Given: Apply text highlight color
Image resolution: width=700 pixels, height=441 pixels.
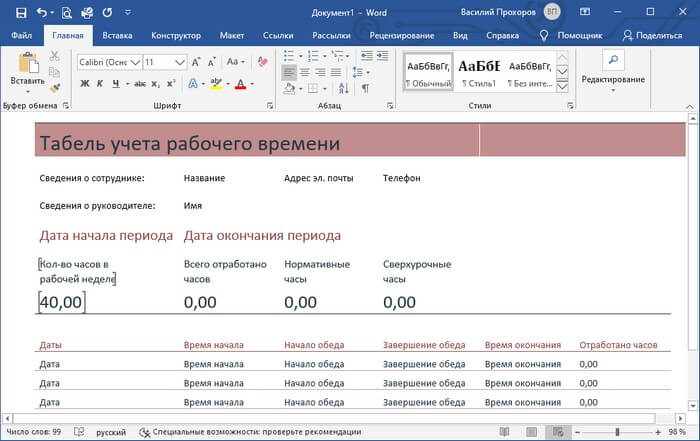Looking at the screenshot, I should 216,83.
